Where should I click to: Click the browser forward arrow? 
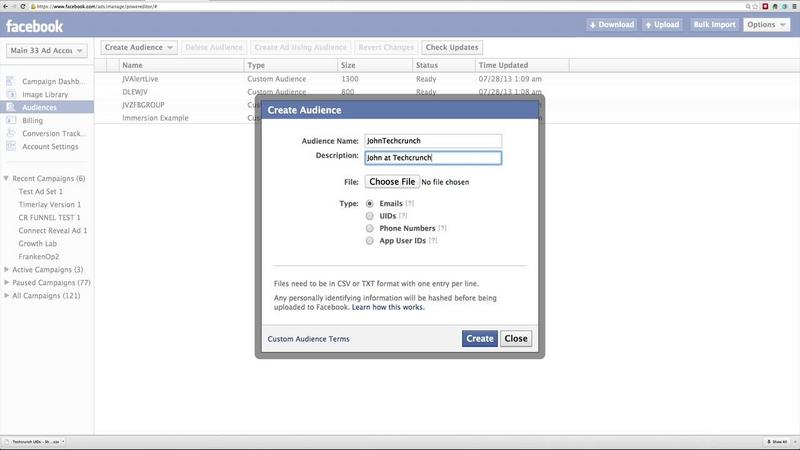click(14, 6)
